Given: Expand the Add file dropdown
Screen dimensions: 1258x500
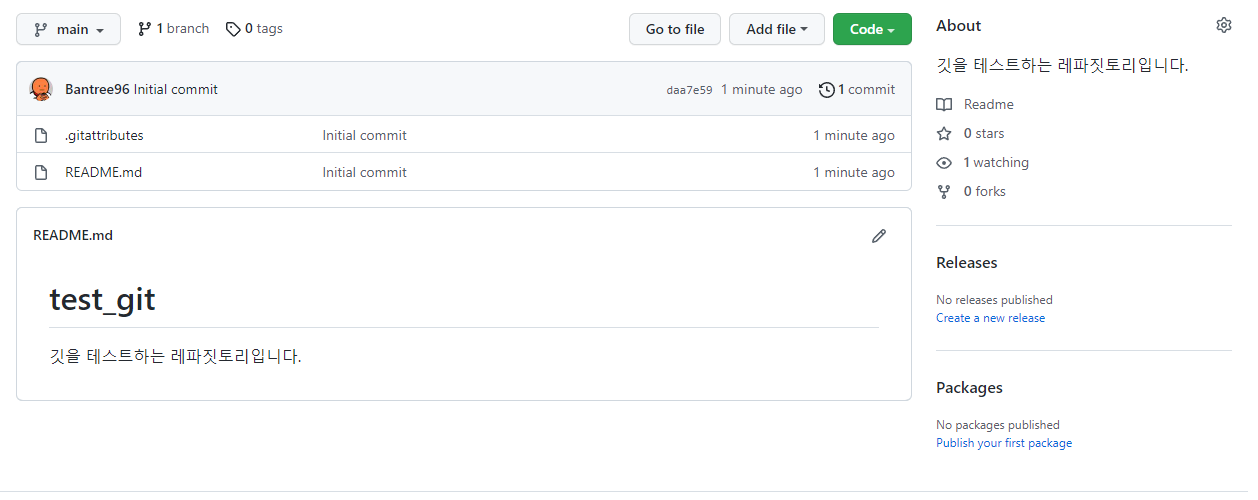Looking at the screenshot, I should click(777, 29).
